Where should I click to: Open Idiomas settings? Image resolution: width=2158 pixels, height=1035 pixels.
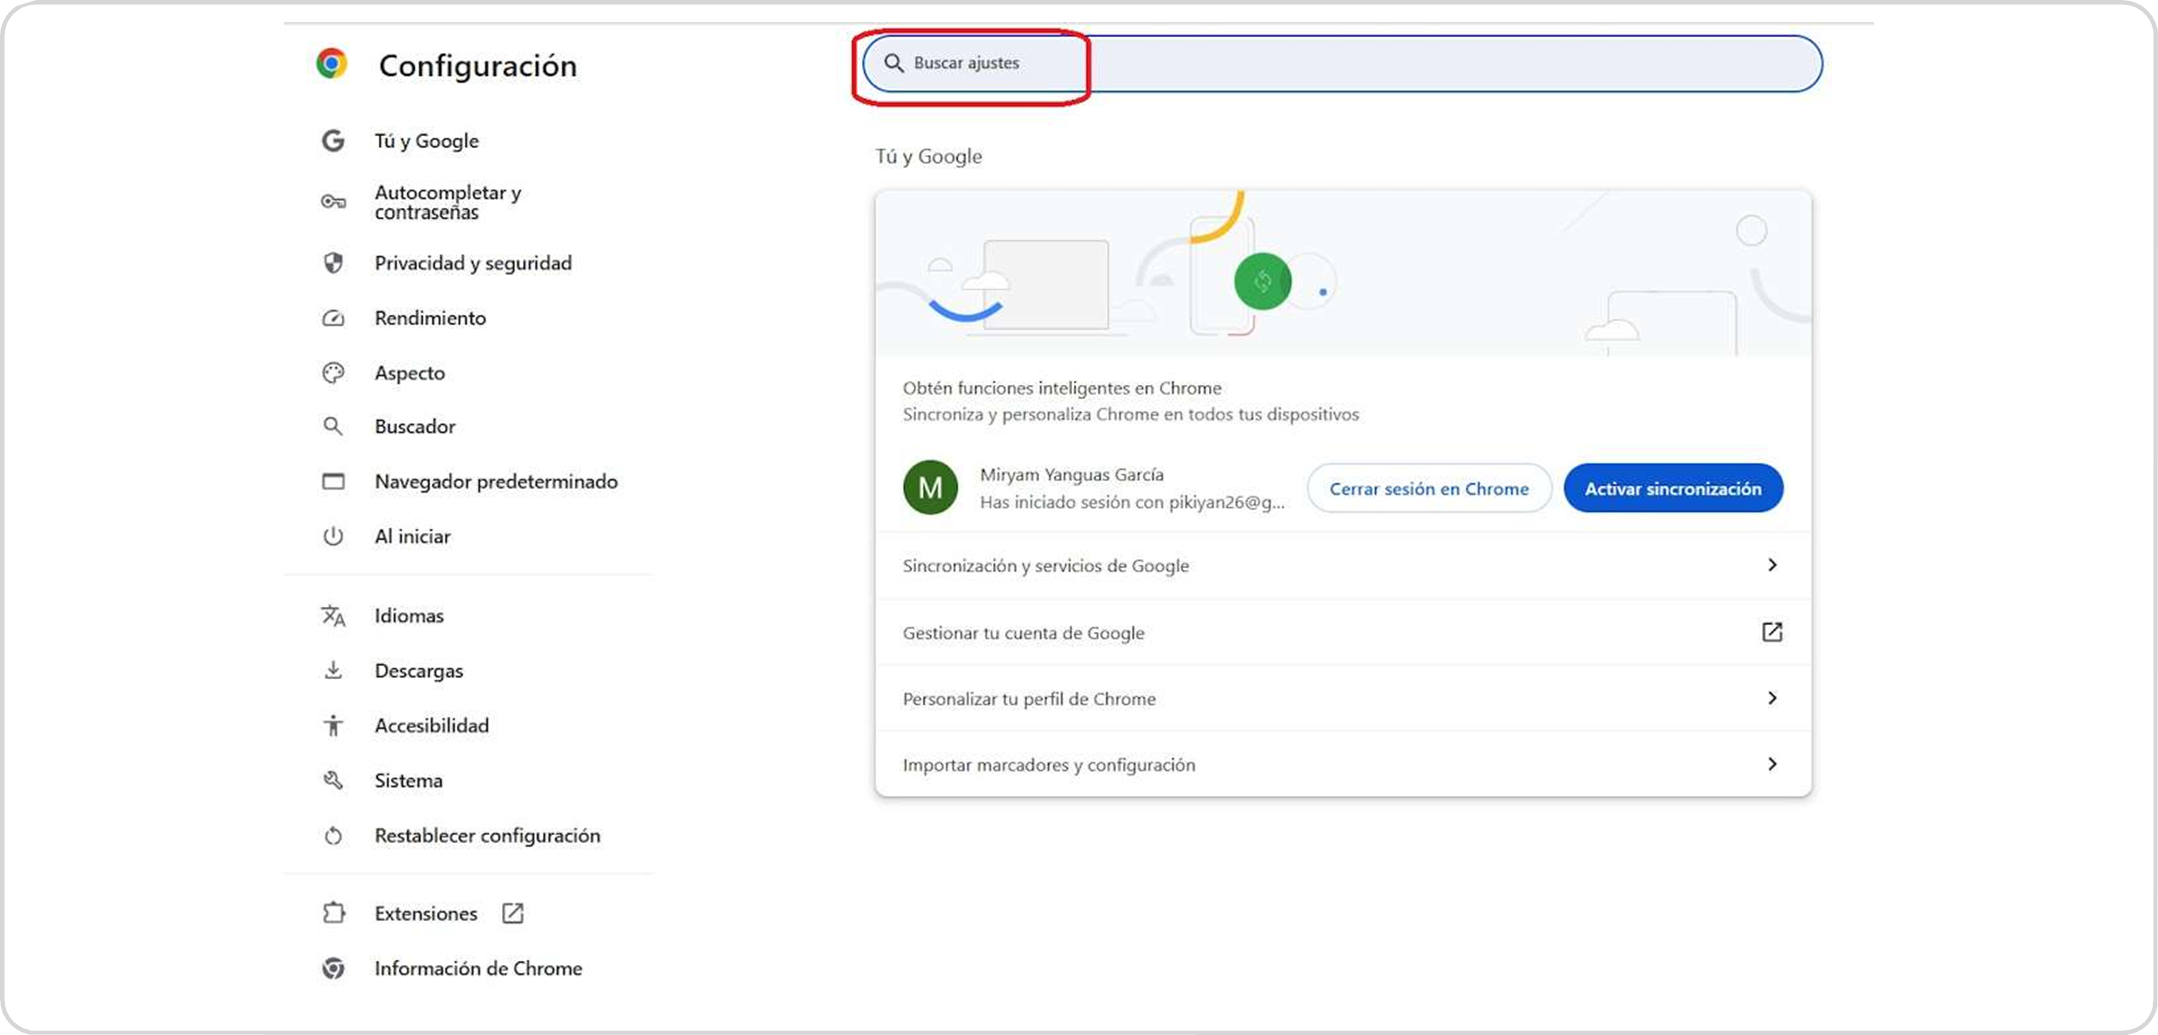click(x=409, y=616)
